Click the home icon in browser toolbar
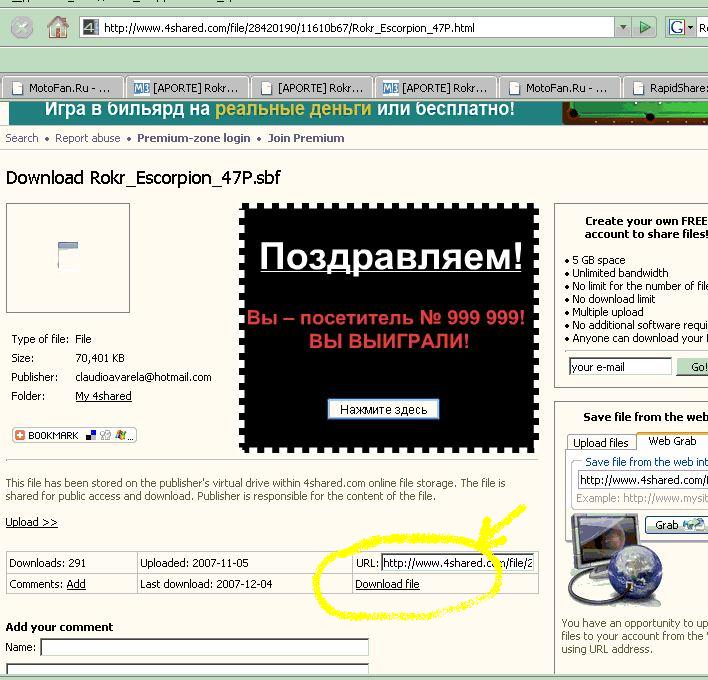 [x=58, y=28]
